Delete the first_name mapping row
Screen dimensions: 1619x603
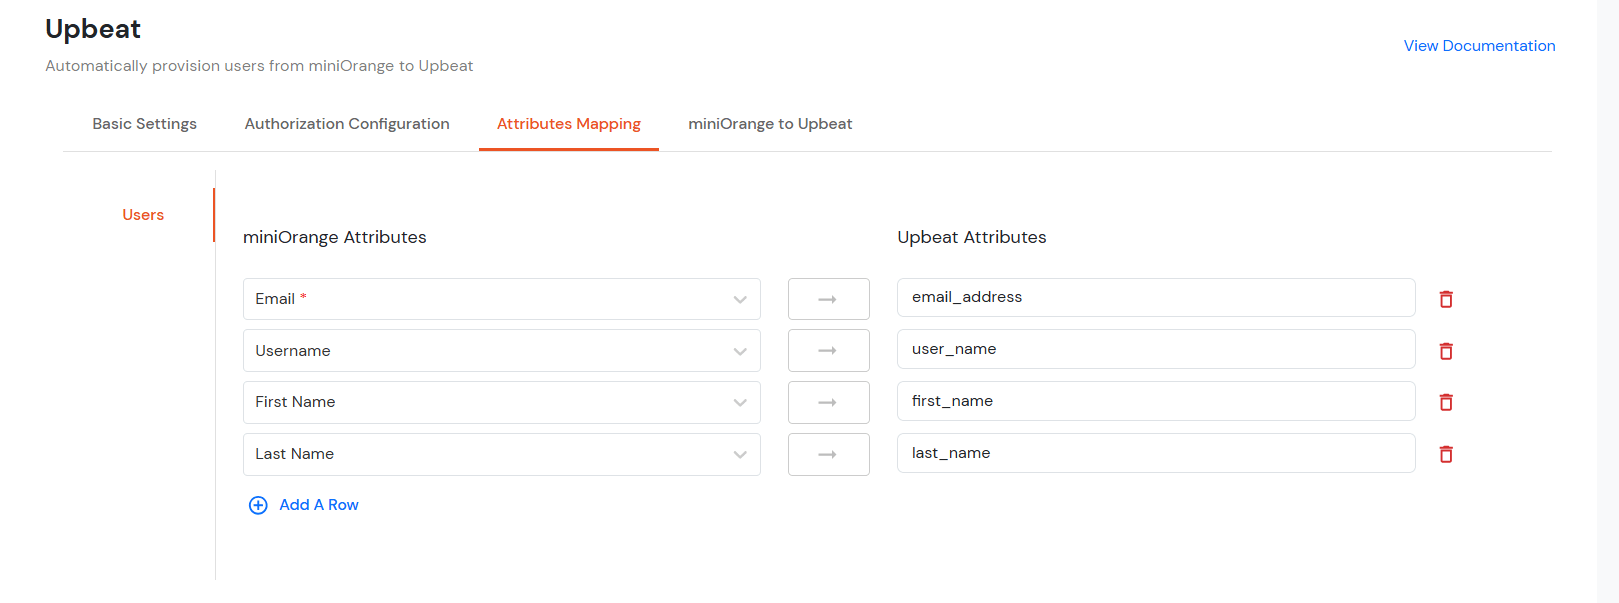[1446, 402]
